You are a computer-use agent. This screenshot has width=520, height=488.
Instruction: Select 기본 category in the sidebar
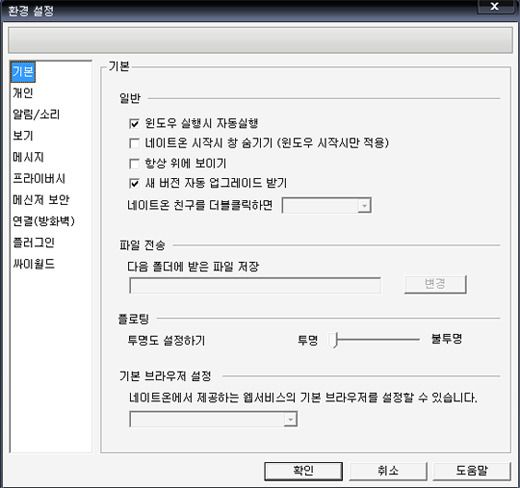coord(23,72)
